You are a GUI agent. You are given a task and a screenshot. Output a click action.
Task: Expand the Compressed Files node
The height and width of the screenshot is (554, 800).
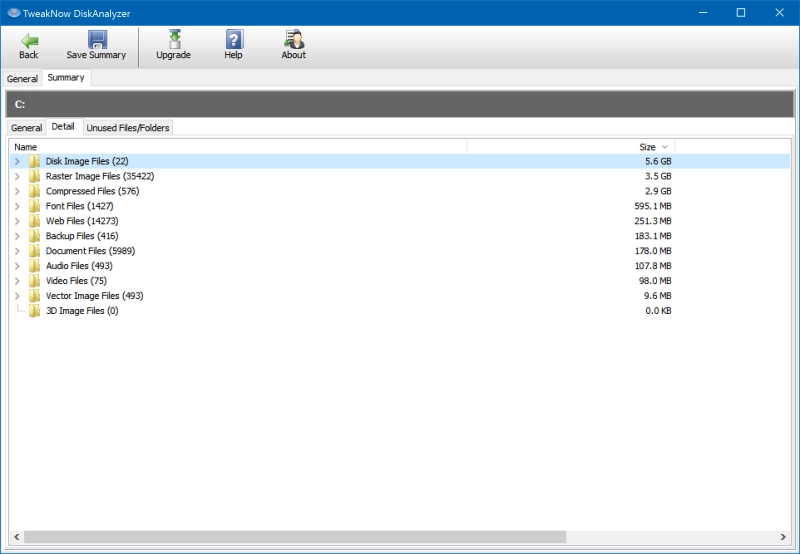click(17, 191)
